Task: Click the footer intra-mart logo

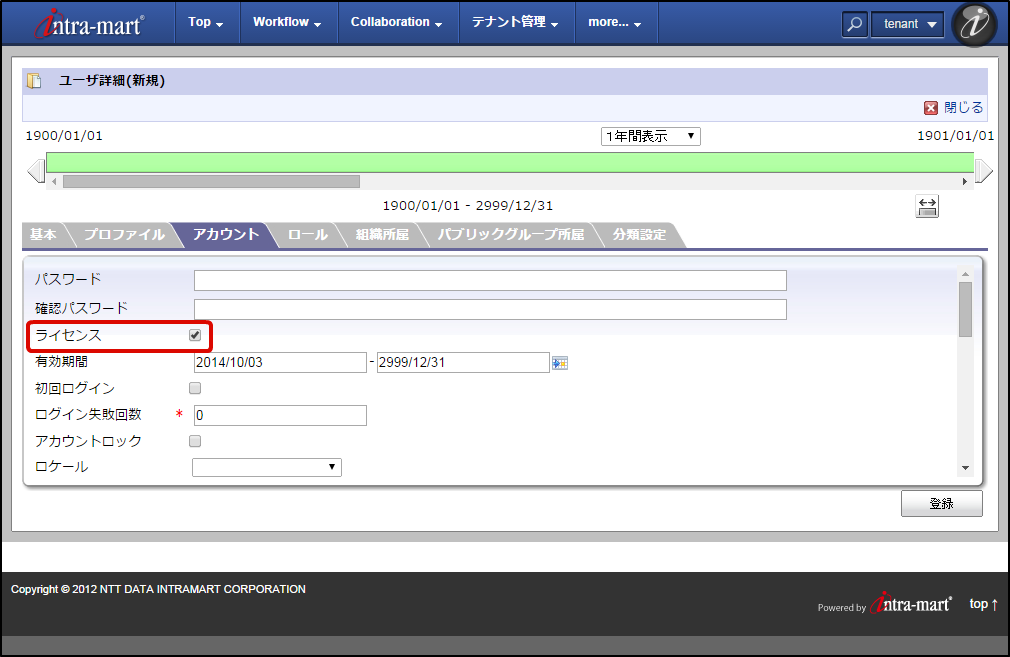Action: click(x=911, y=604)
